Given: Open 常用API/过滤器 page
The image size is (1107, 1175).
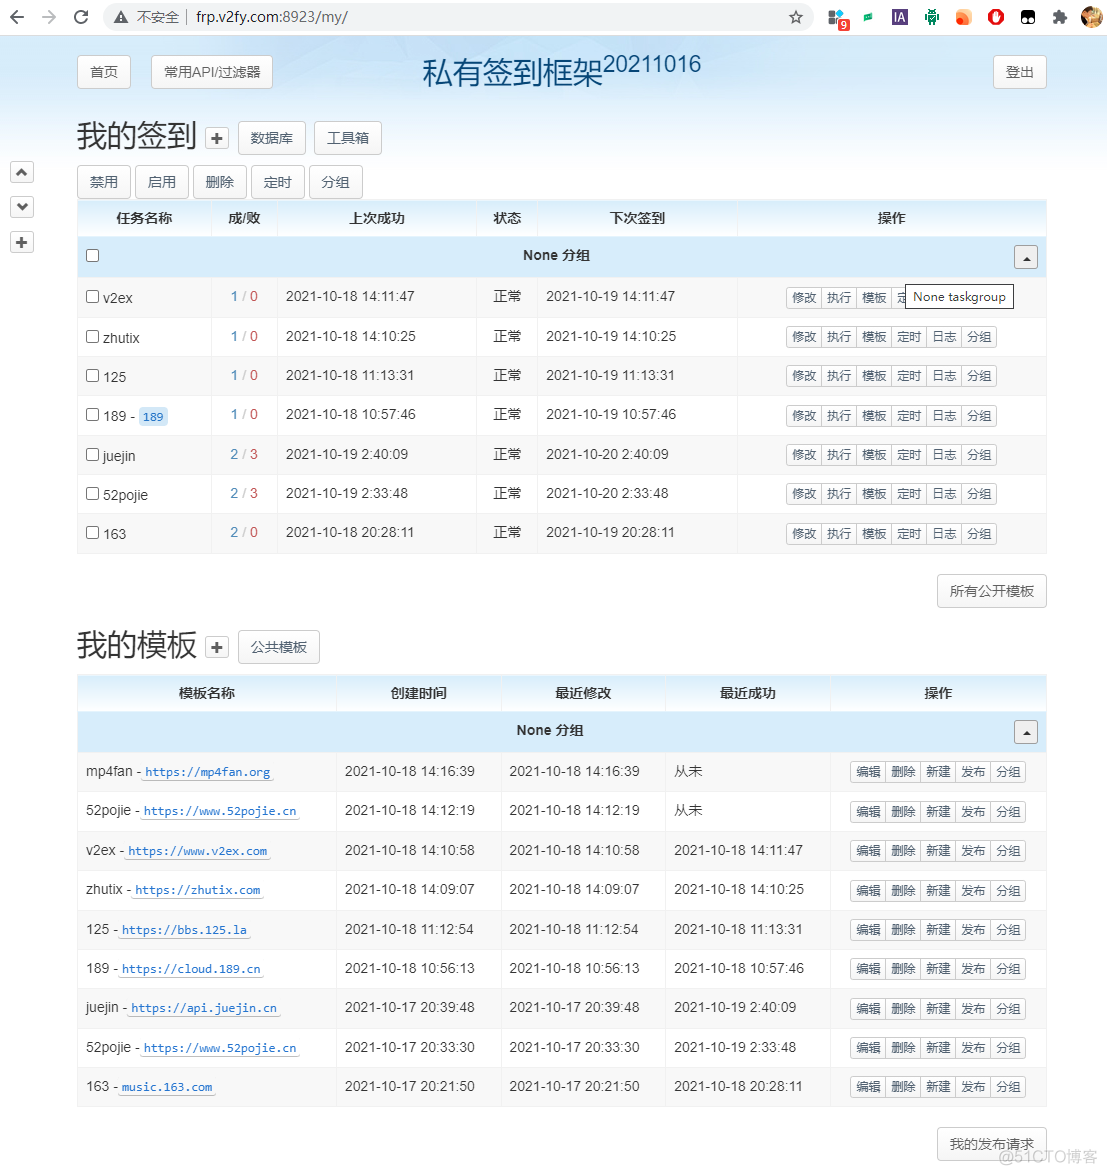Looking at the screenshot, I should point(212,72).
